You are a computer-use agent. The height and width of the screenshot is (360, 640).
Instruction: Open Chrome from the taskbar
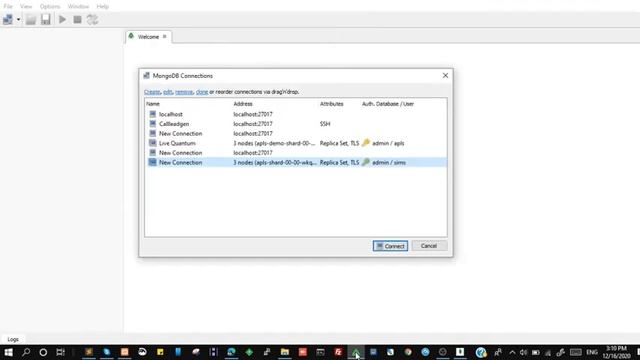[408, 352]
